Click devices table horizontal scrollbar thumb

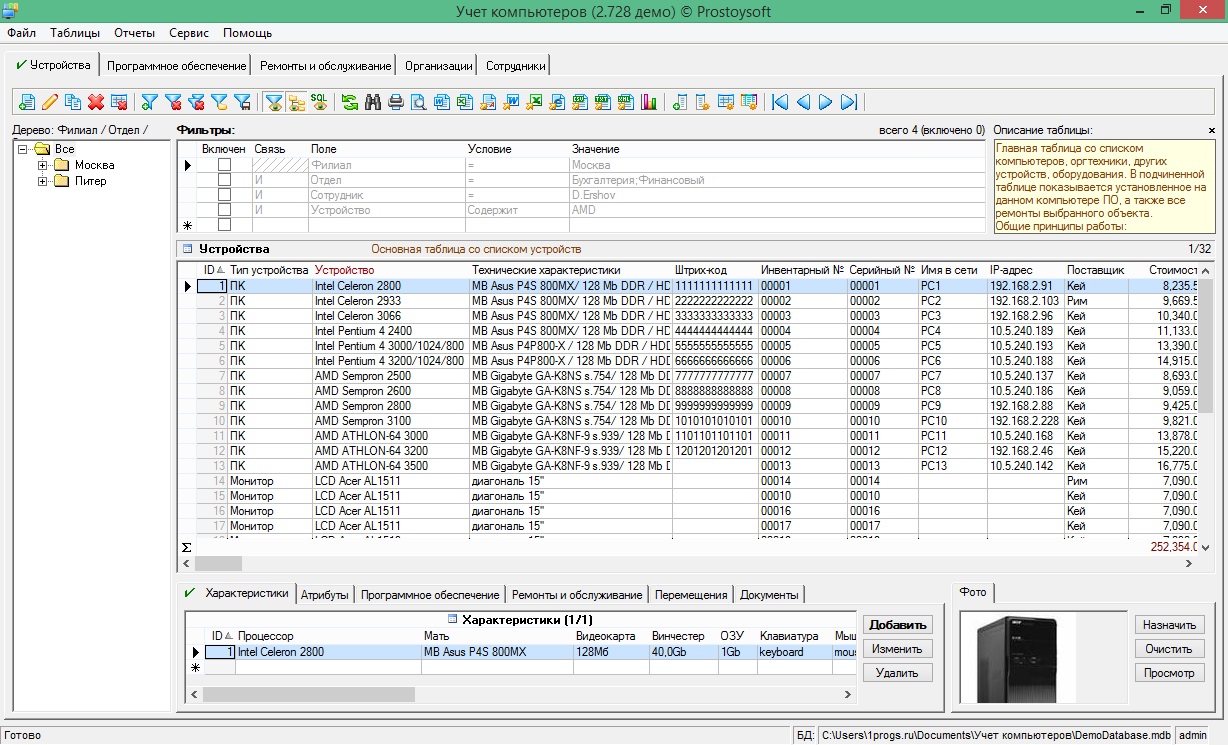coord(218,563)
